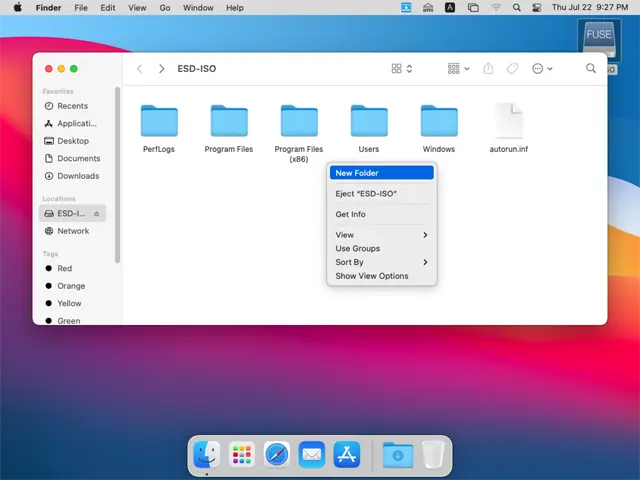Eject ESD-ISO using sidebar eject icon
This screenshot has width=640, height=480.
[x=97, y=213]
